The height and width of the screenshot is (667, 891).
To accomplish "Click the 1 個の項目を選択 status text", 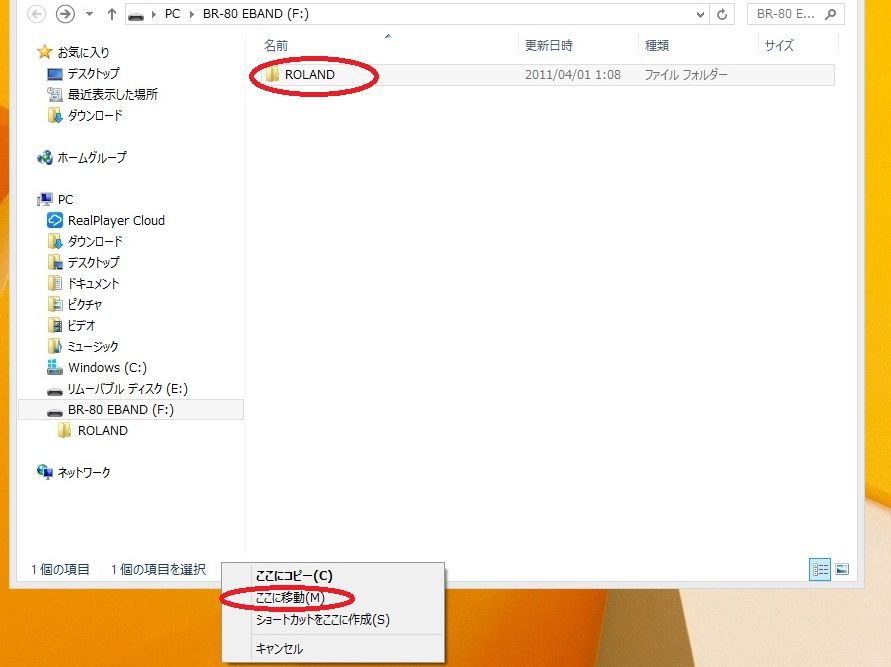I will [x=158, y=569].
